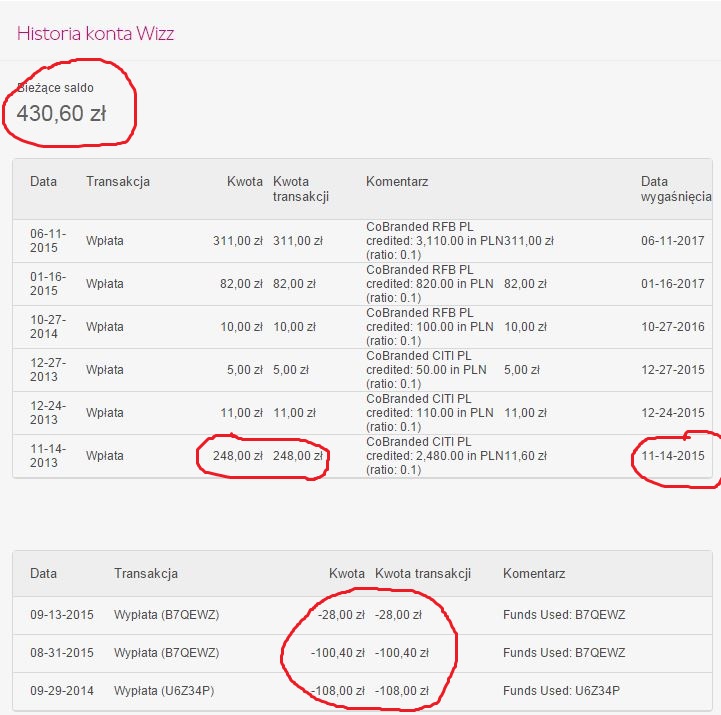Select the deposit date 06-11-2015

coord(48,240)
